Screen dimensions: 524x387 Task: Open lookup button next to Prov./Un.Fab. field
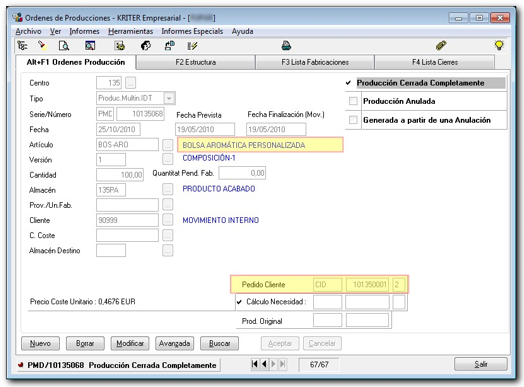[x=167, y=205]
